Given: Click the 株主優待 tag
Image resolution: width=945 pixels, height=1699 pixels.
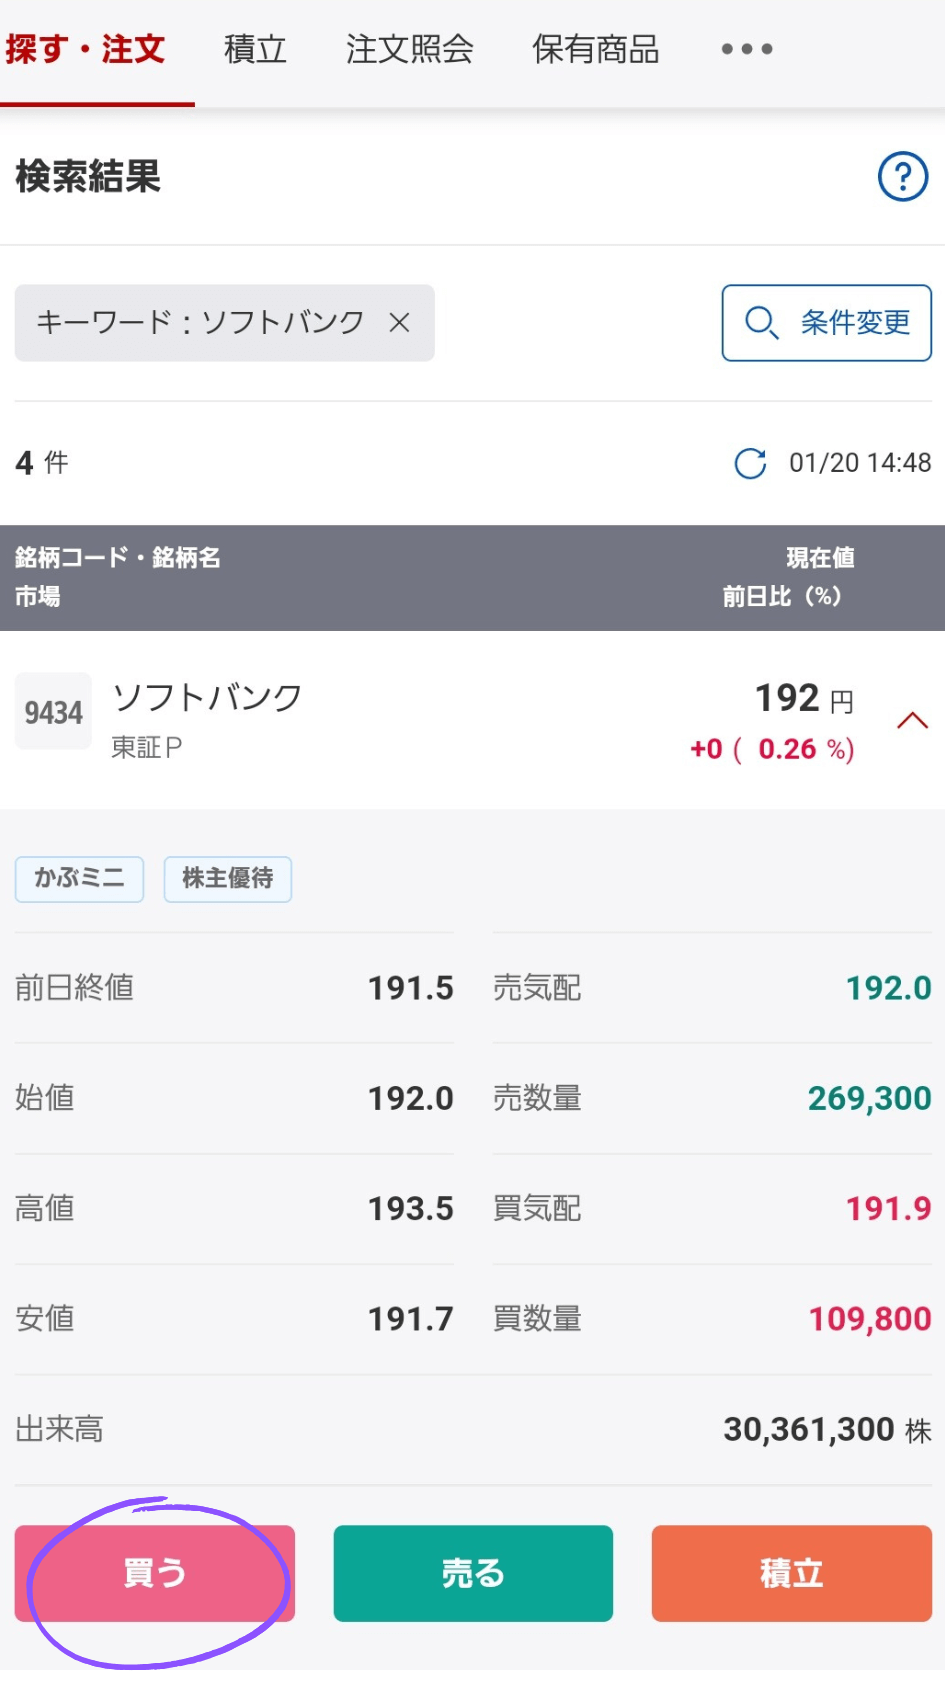Looking at the screenshot, I should click(227, 878).
